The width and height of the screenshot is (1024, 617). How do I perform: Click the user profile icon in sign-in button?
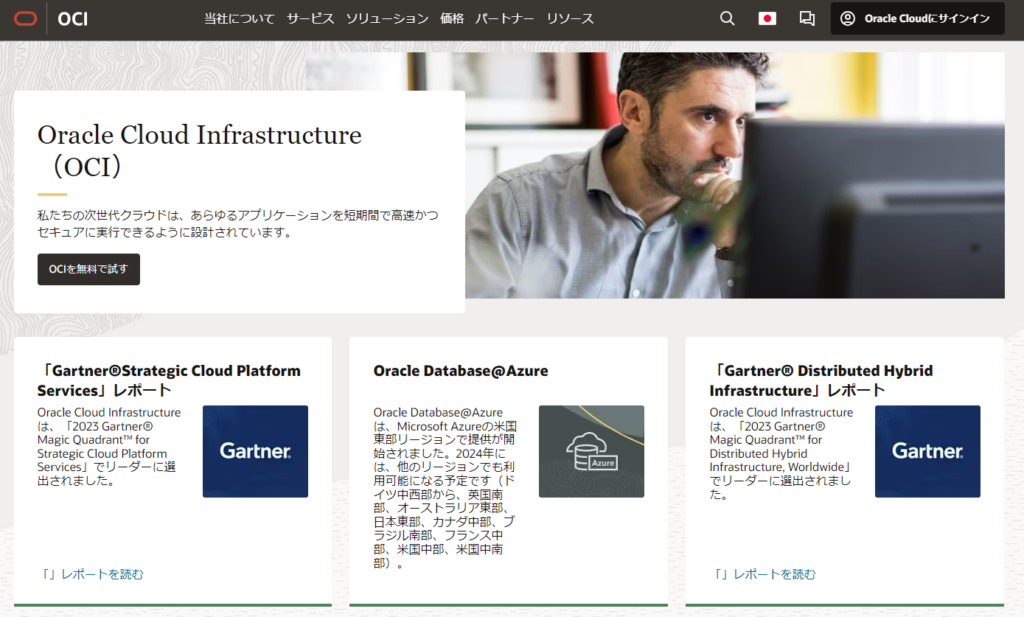848,18
